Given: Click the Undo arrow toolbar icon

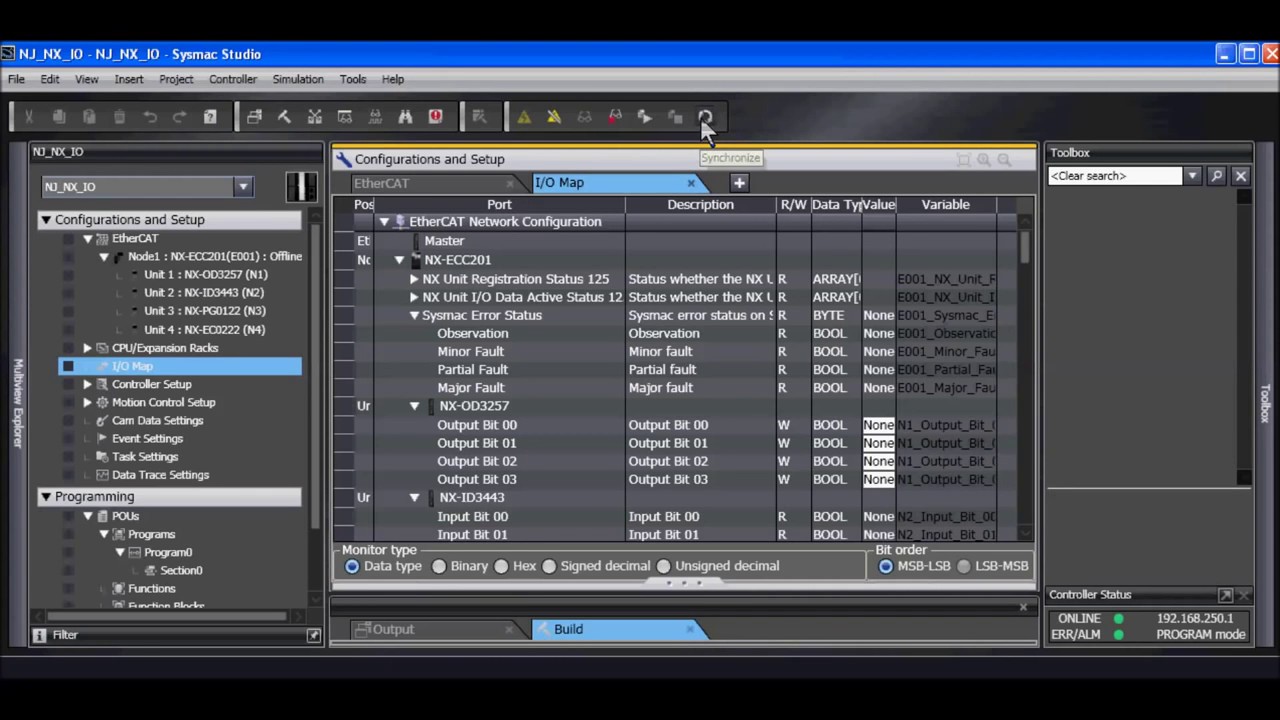Looking at the screenshot, I should pos(150,117).
